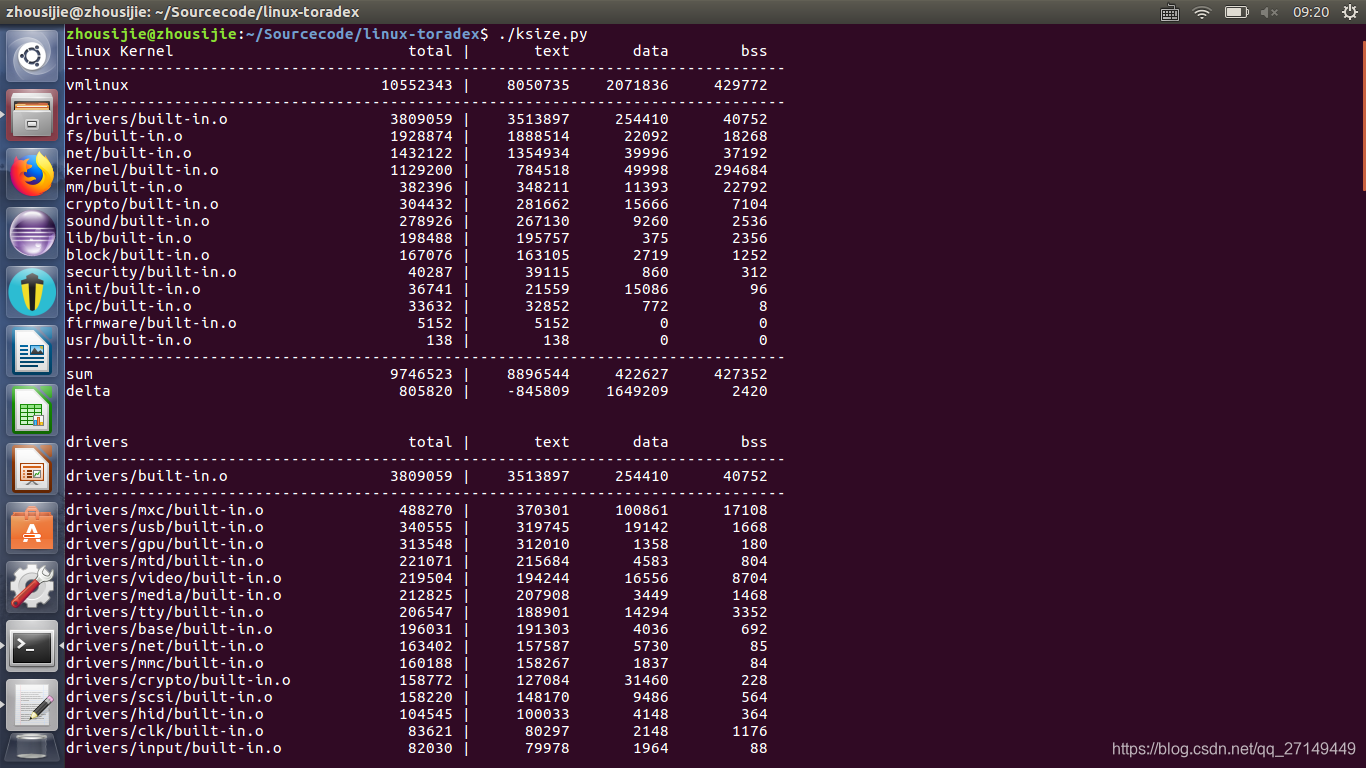
Task: Click net/built-in.o row label
Action: click(129, 153)
